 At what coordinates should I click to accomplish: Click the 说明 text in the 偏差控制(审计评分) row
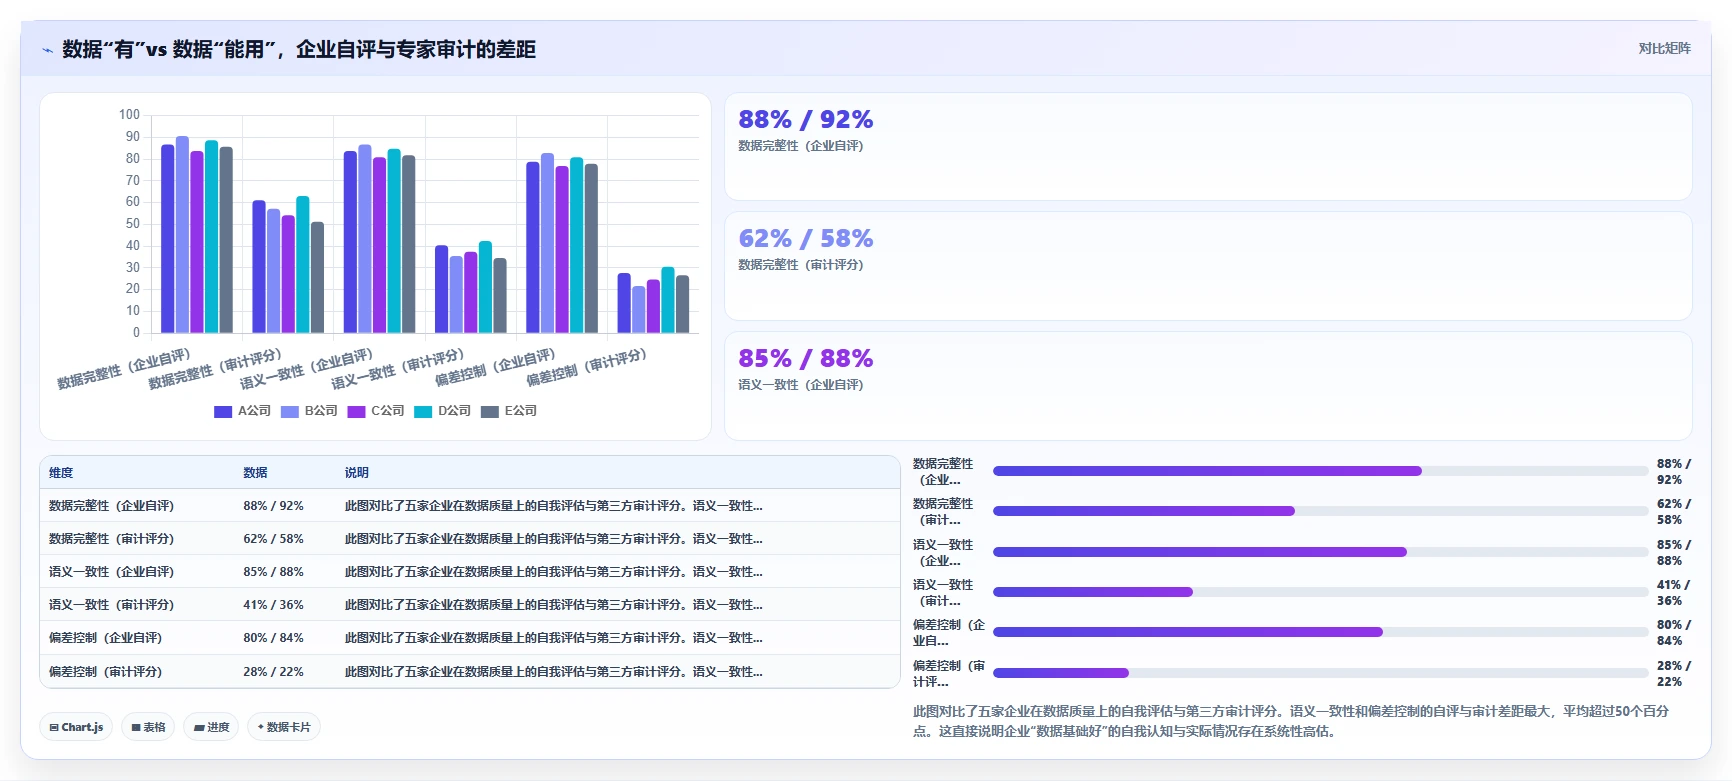[553, 672]
